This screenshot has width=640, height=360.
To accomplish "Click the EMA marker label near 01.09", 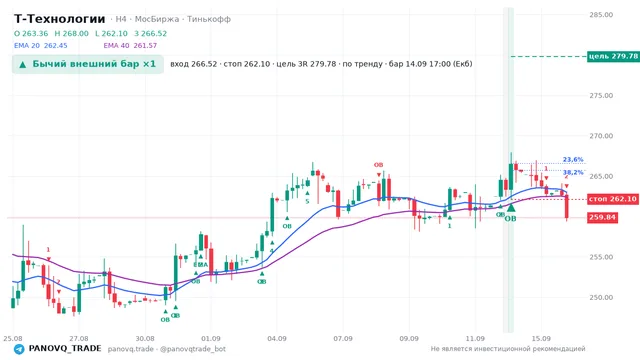I will click(200, 264).
